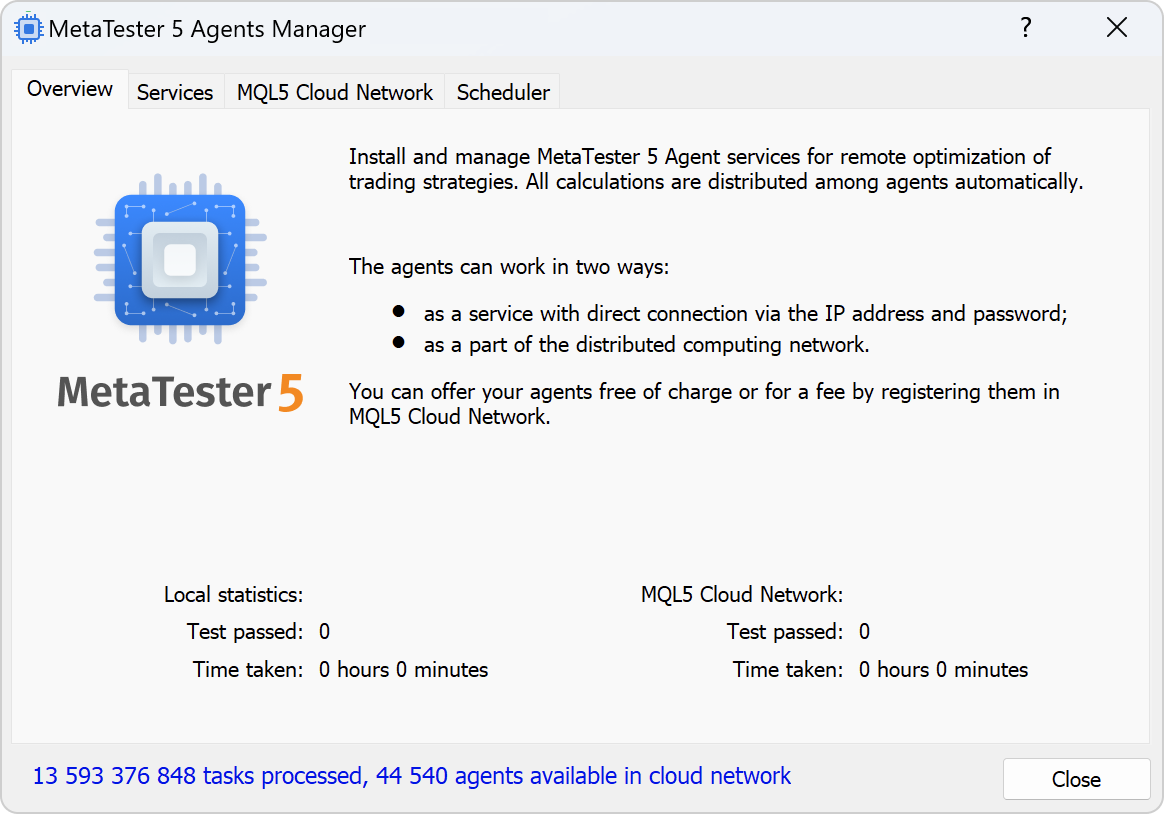Click the local Test passed value
The height and width of the screenshot is (814, 1164).
point(324,632)
